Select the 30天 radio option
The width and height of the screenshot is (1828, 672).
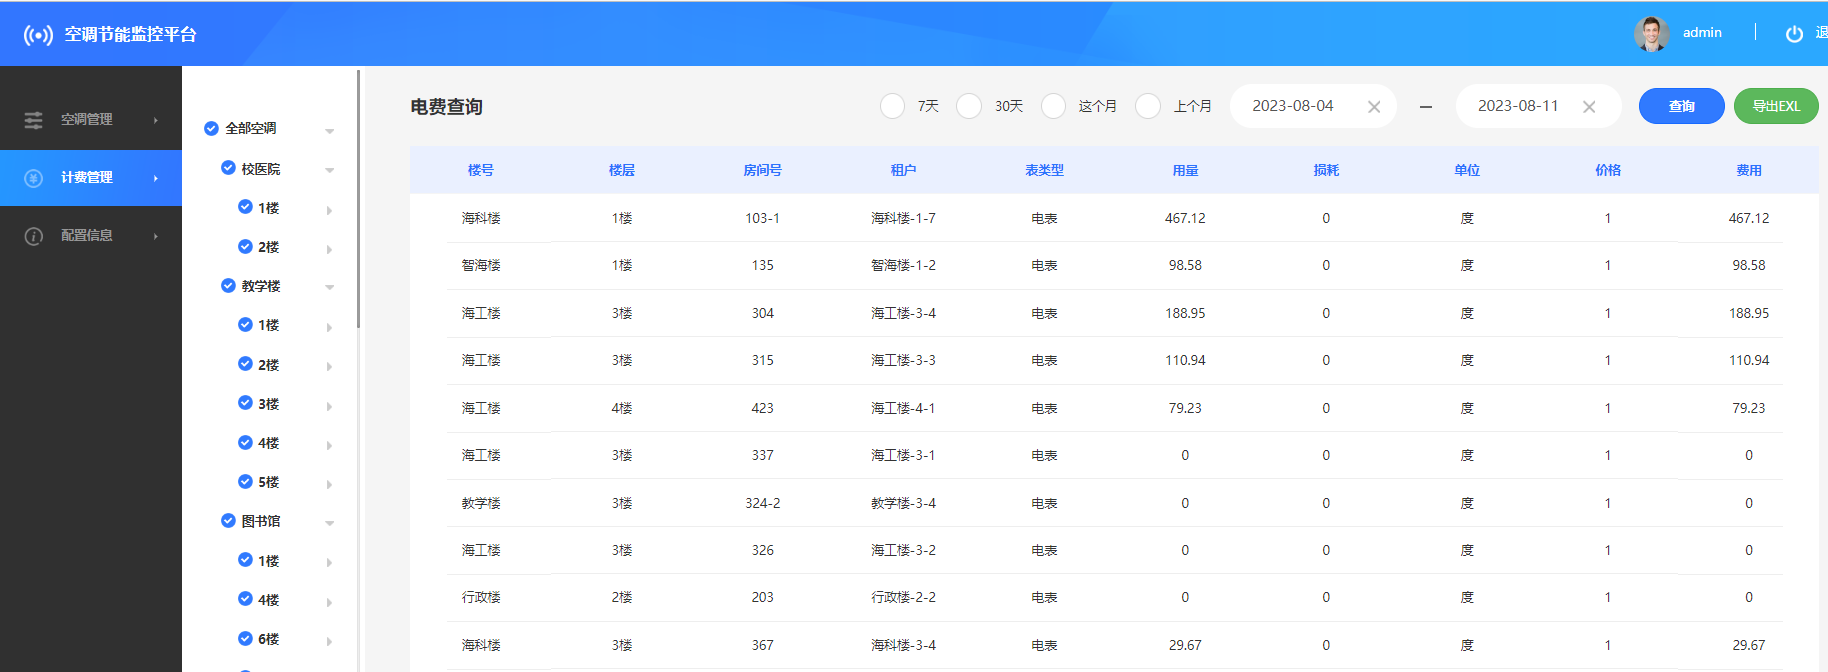click(969, 106)
